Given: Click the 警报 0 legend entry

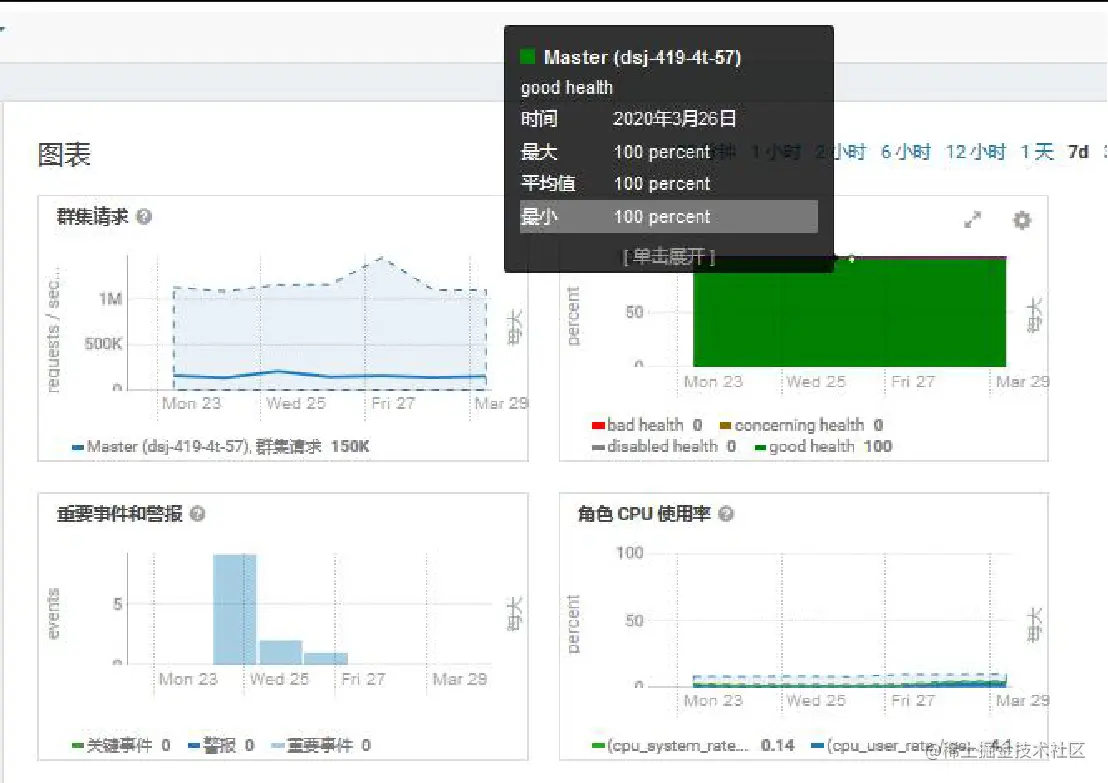Looking at the screenshot, I should (x=220, y=745).
